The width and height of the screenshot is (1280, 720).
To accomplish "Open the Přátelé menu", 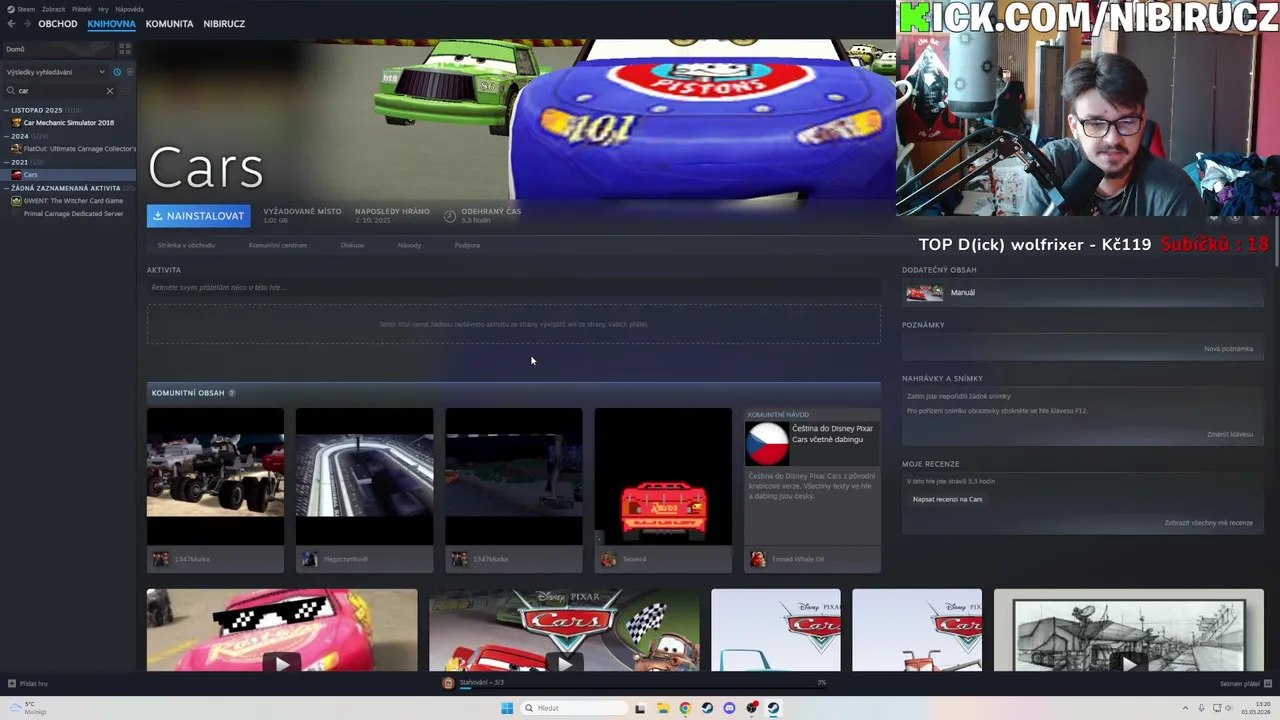I will (x=82, y=9).
